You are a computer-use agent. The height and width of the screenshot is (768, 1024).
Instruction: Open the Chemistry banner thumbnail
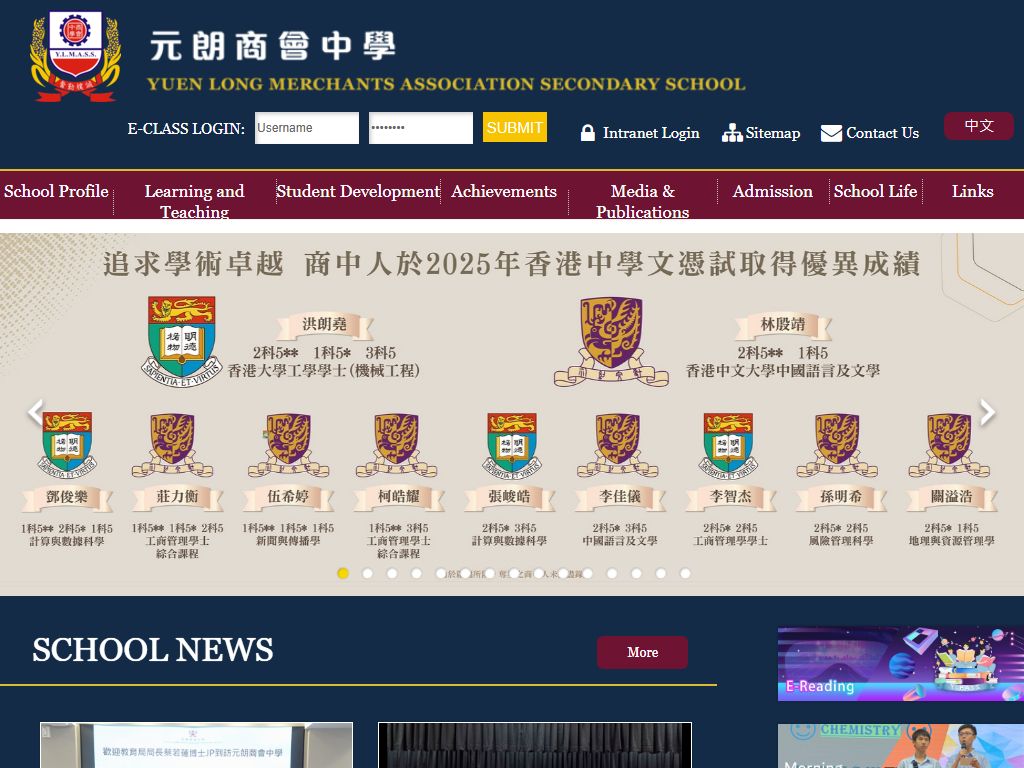pos(901,746)
